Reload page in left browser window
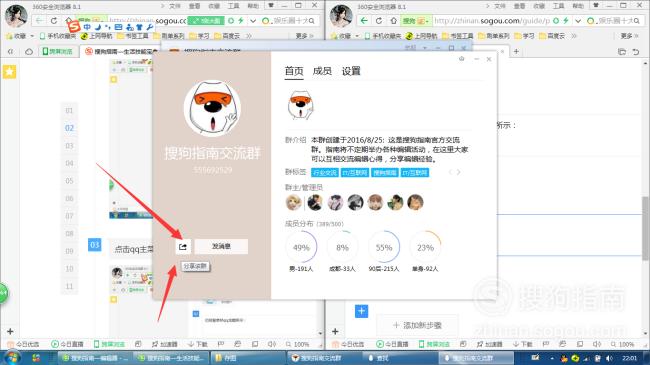The height and width of the screenshot is (365, 650). pyautogui.click(x=54, y=21)
